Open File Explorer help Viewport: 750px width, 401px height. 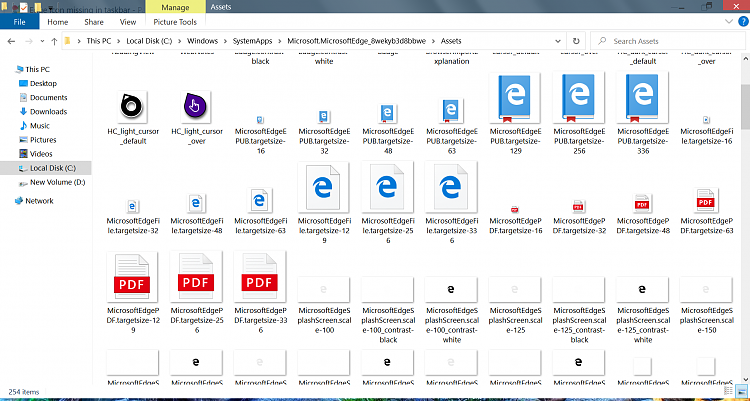click(x=742, y=22)
